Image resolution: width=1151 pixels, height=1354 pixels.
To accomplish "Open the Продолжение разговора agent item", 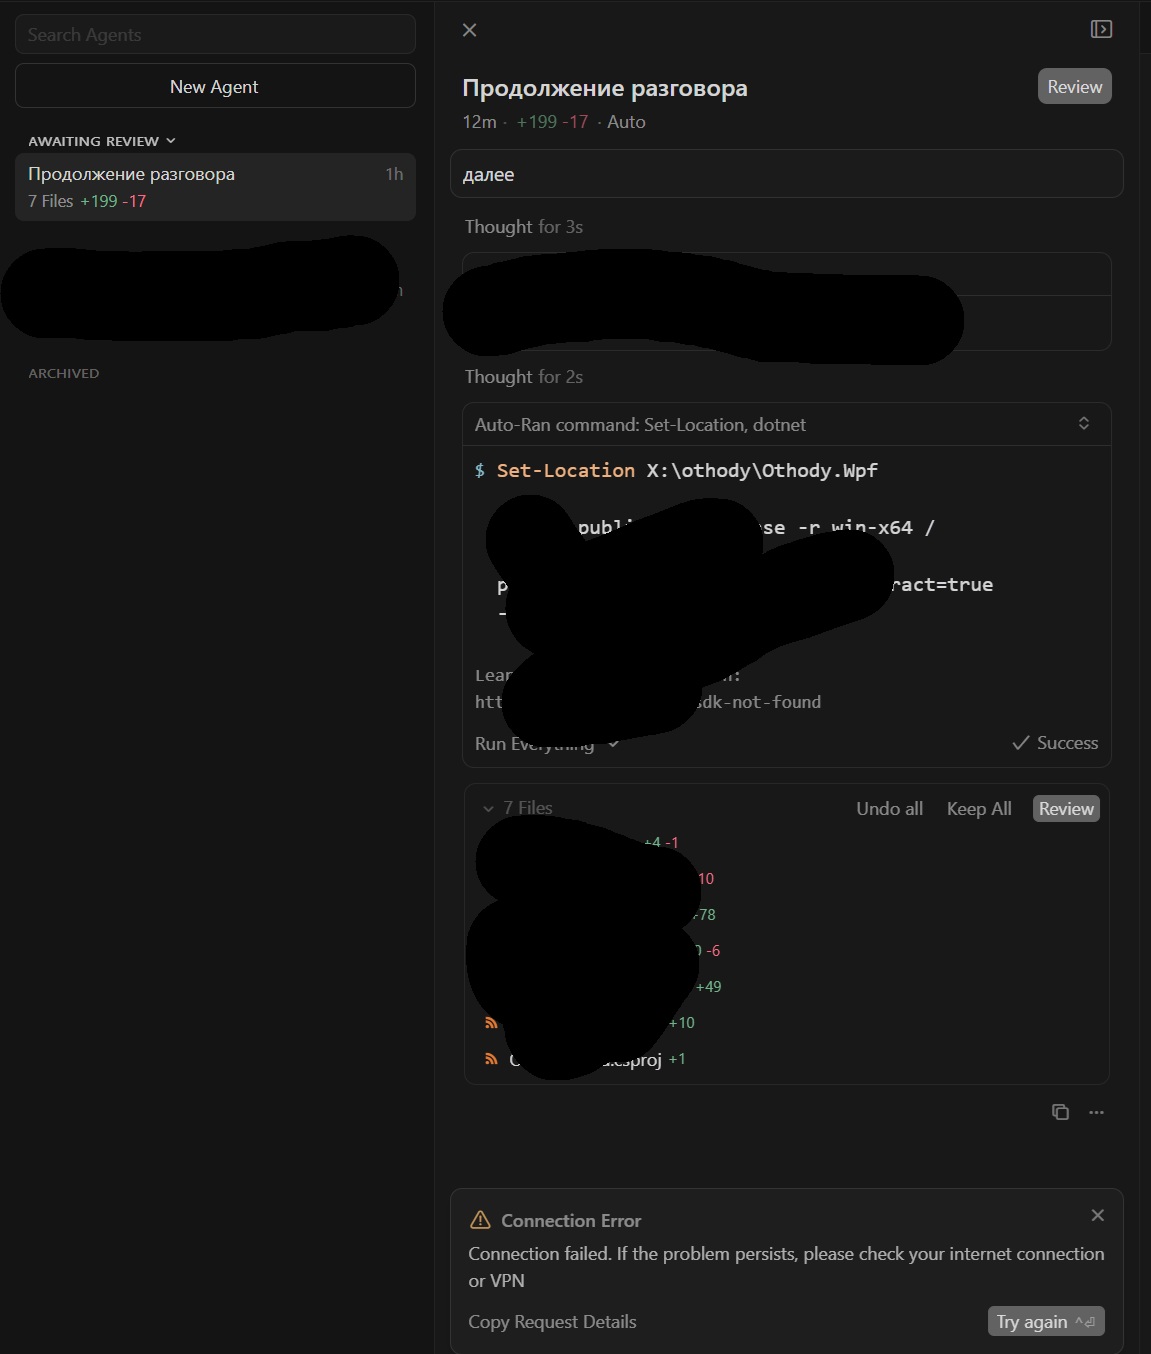I will tap(215, 187).
